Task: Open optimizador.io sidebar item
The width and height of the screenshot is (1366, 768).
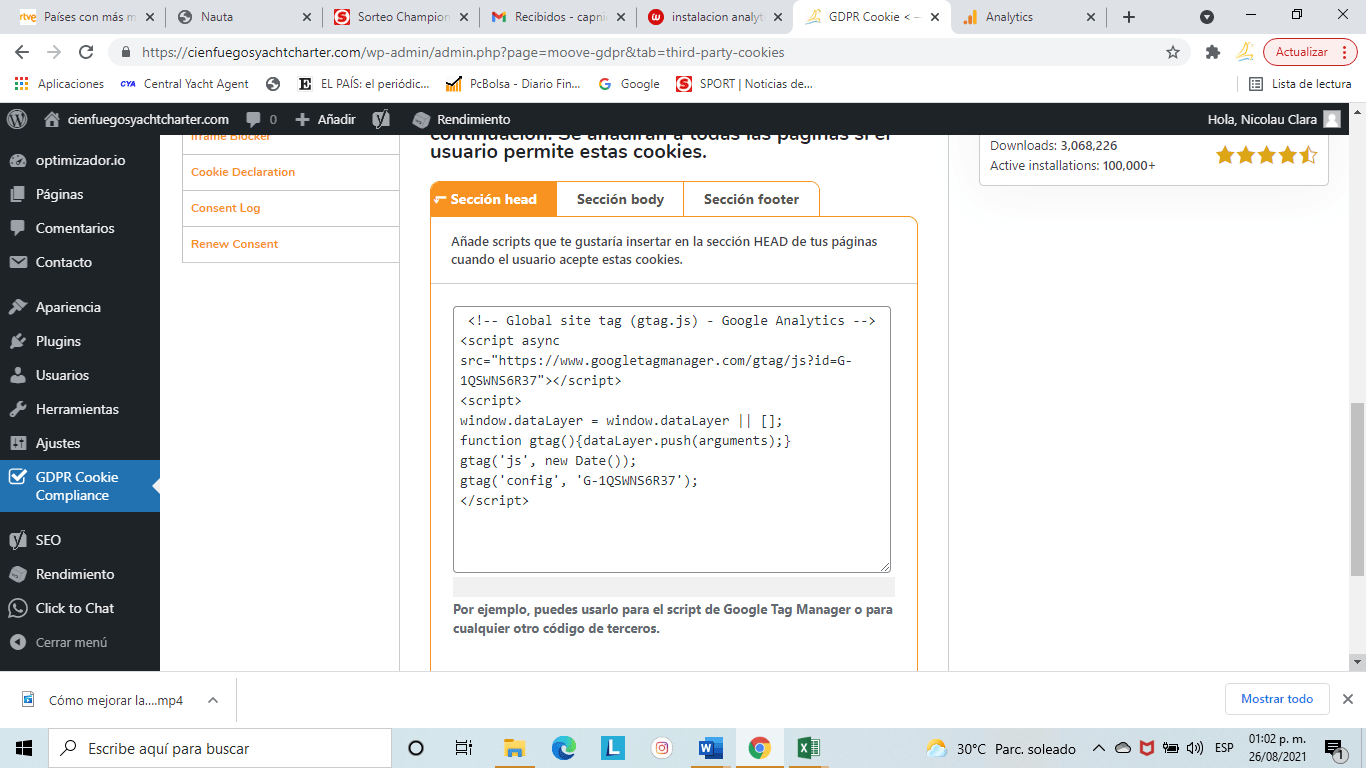Action: coord(80,160)
